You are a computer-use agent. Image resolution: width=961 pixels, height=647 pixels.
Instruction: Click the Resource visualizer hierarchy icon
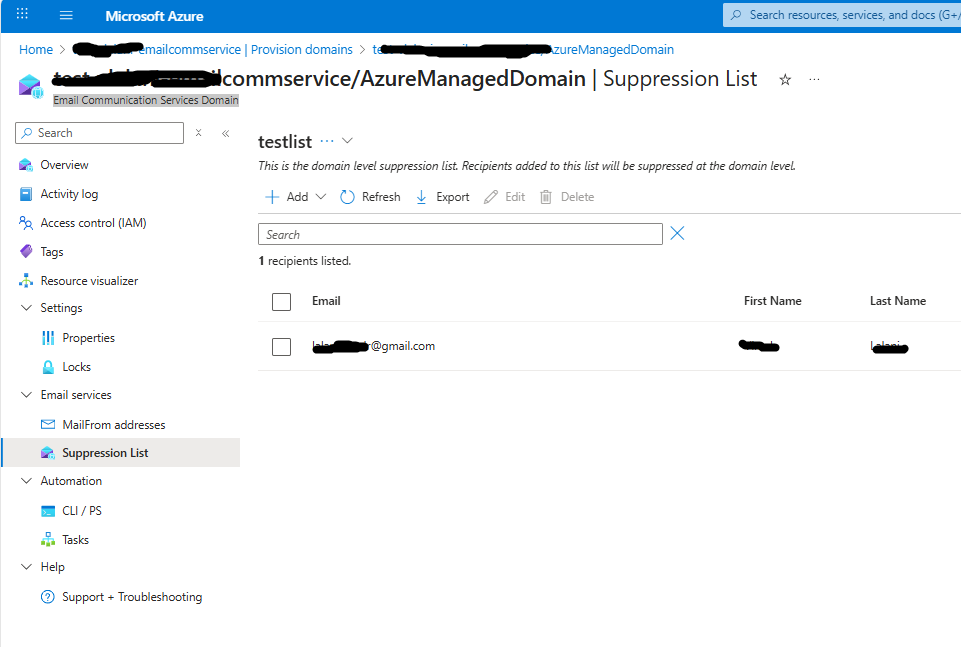26,281
